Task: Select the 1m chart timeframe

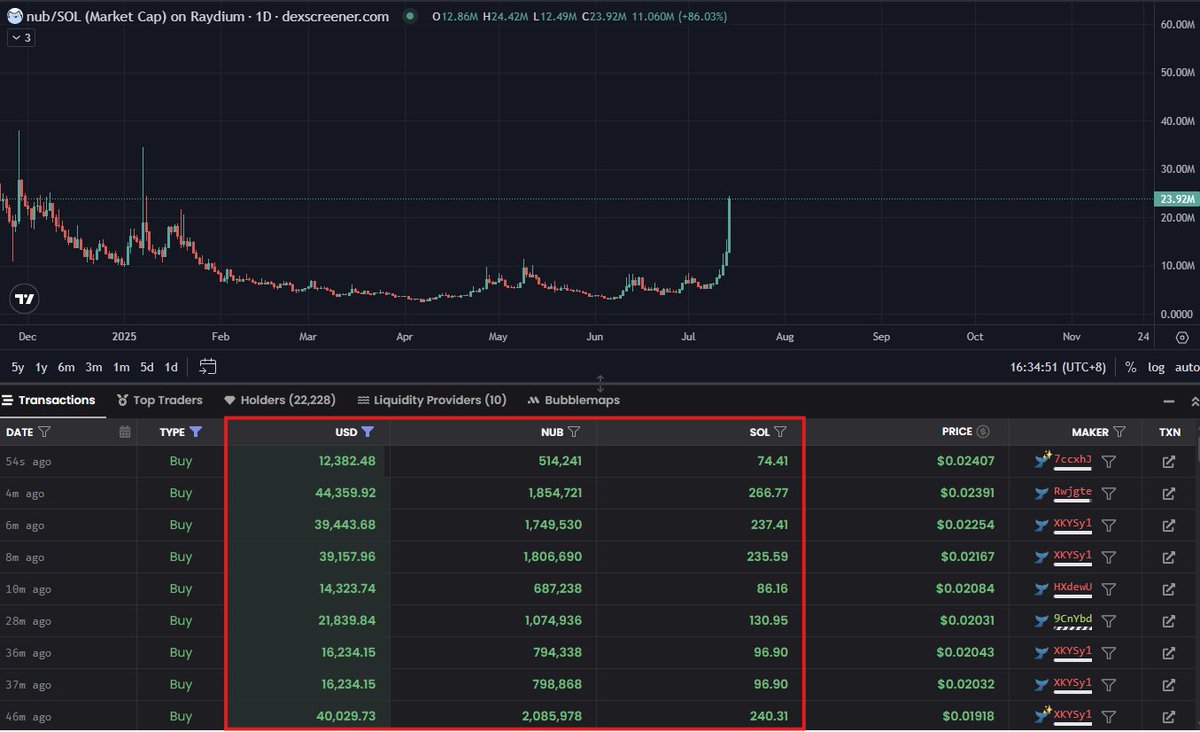Action: coord(121,367)
